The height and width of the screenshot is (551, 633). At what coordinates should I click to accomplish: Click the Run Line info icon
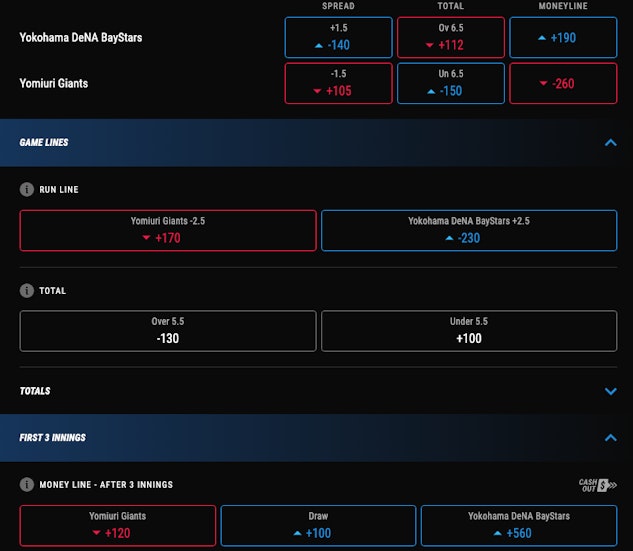tap(27, 189)
